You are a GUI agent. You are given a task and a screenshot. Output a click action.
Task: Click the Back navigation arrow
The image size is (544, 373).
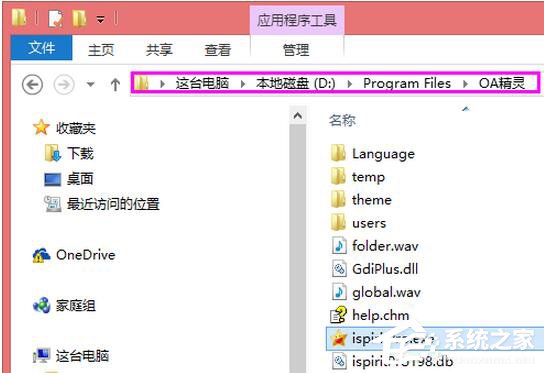click(x=32, y=84)
